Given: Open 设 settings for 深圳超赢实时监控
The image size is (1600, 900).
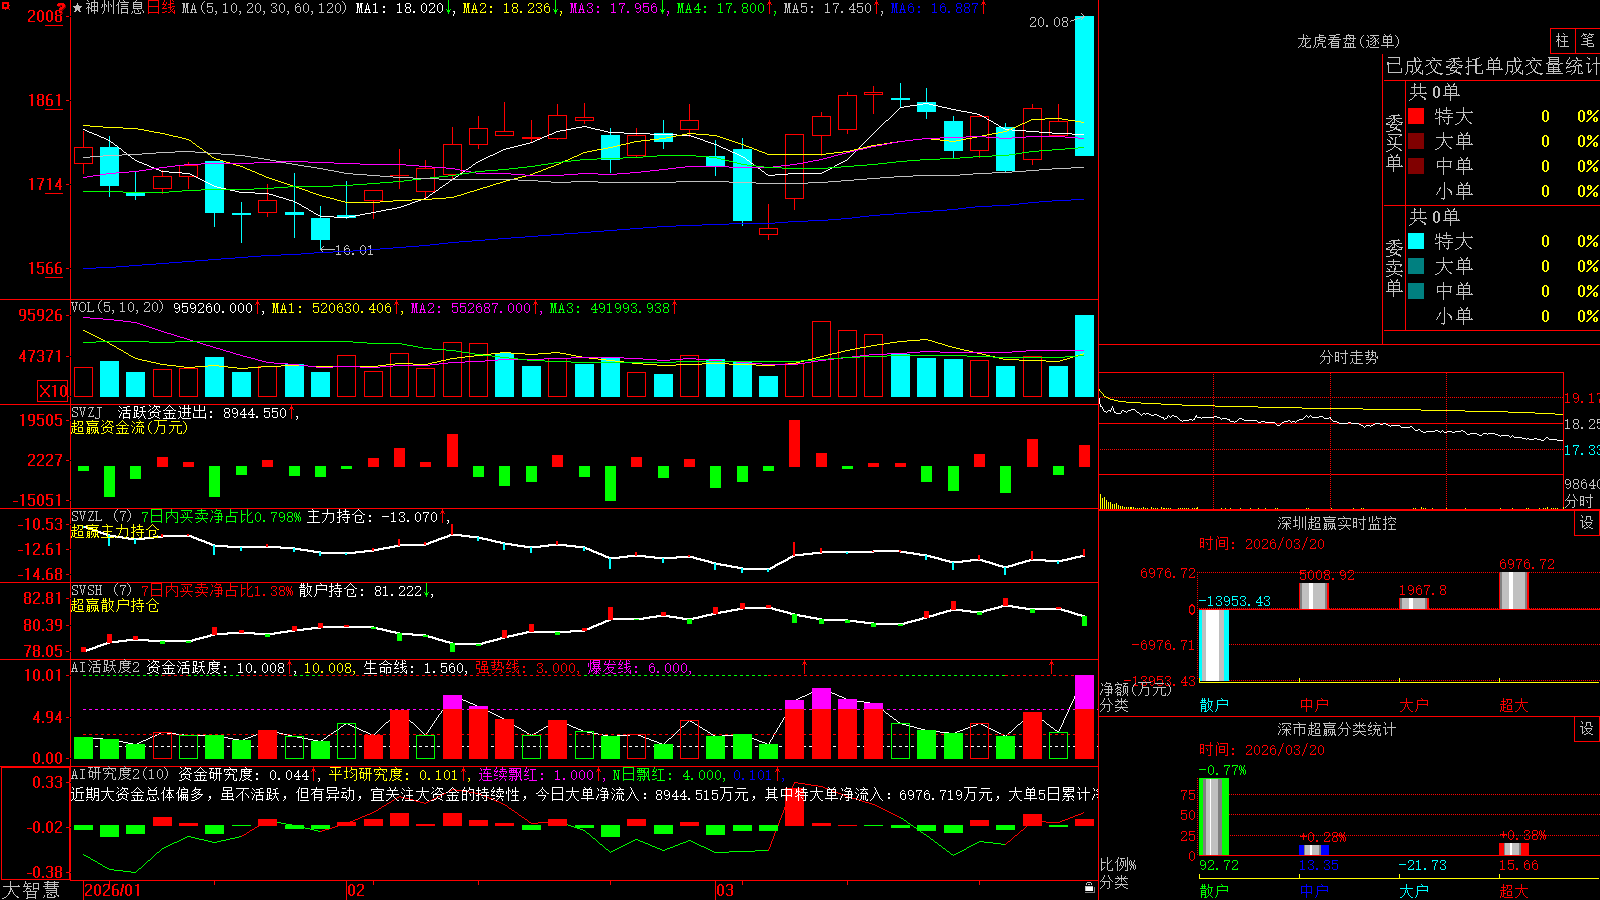Looking at the screenshot, I should pos(1587,523).
